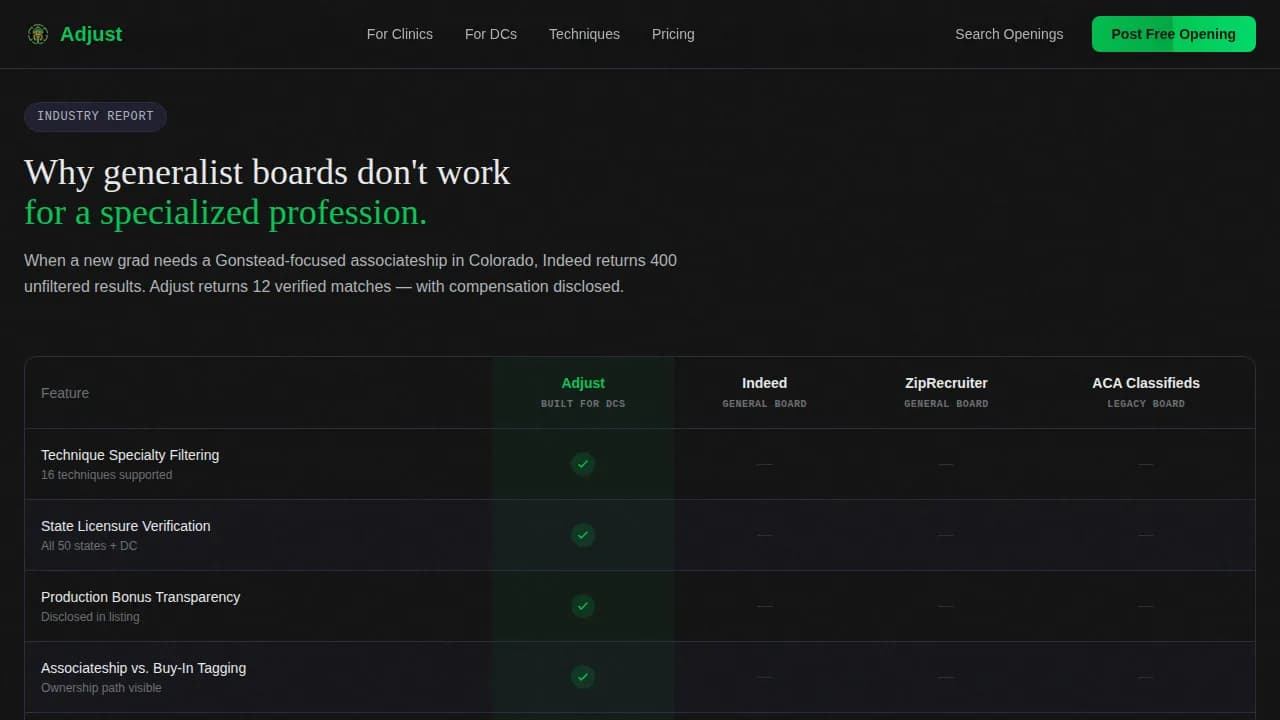Screen dimensions: 1280x720
Task: Click ZipRecruiter's dash for State Licensure Verification
Action: click(x=946, y=535)
